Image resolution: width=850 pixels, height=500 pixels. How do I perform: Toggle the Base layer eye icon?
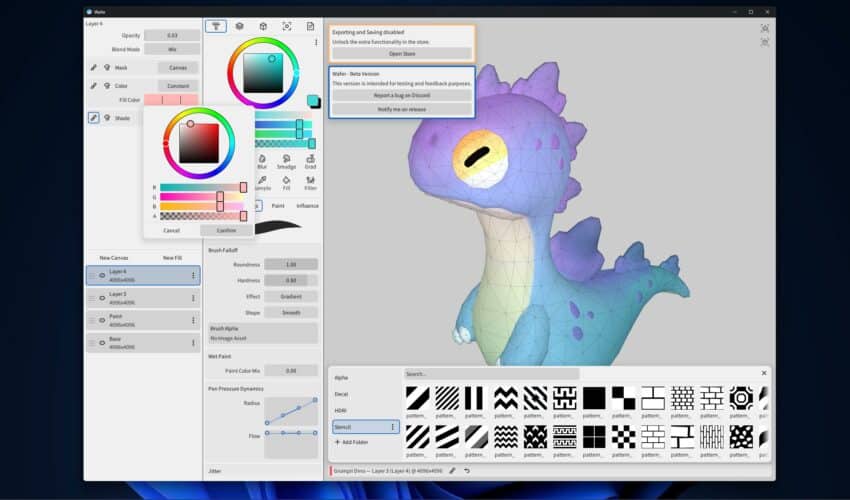point(102,343)
